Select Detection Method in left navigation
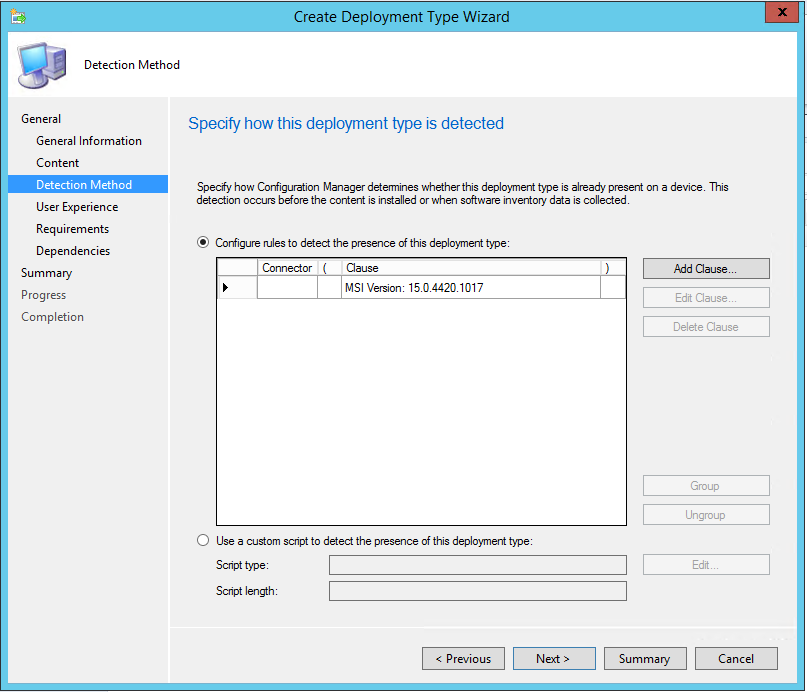 [x=84, y=185]
